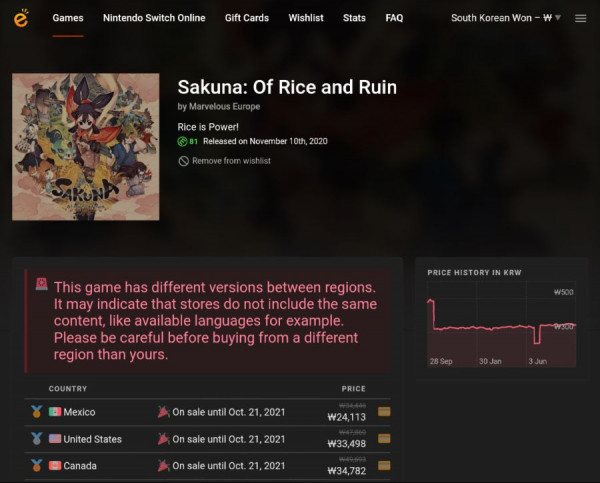Click the Rice is Power! tagline
Viewport: 600px width, 483px height.
coord(208,127)
